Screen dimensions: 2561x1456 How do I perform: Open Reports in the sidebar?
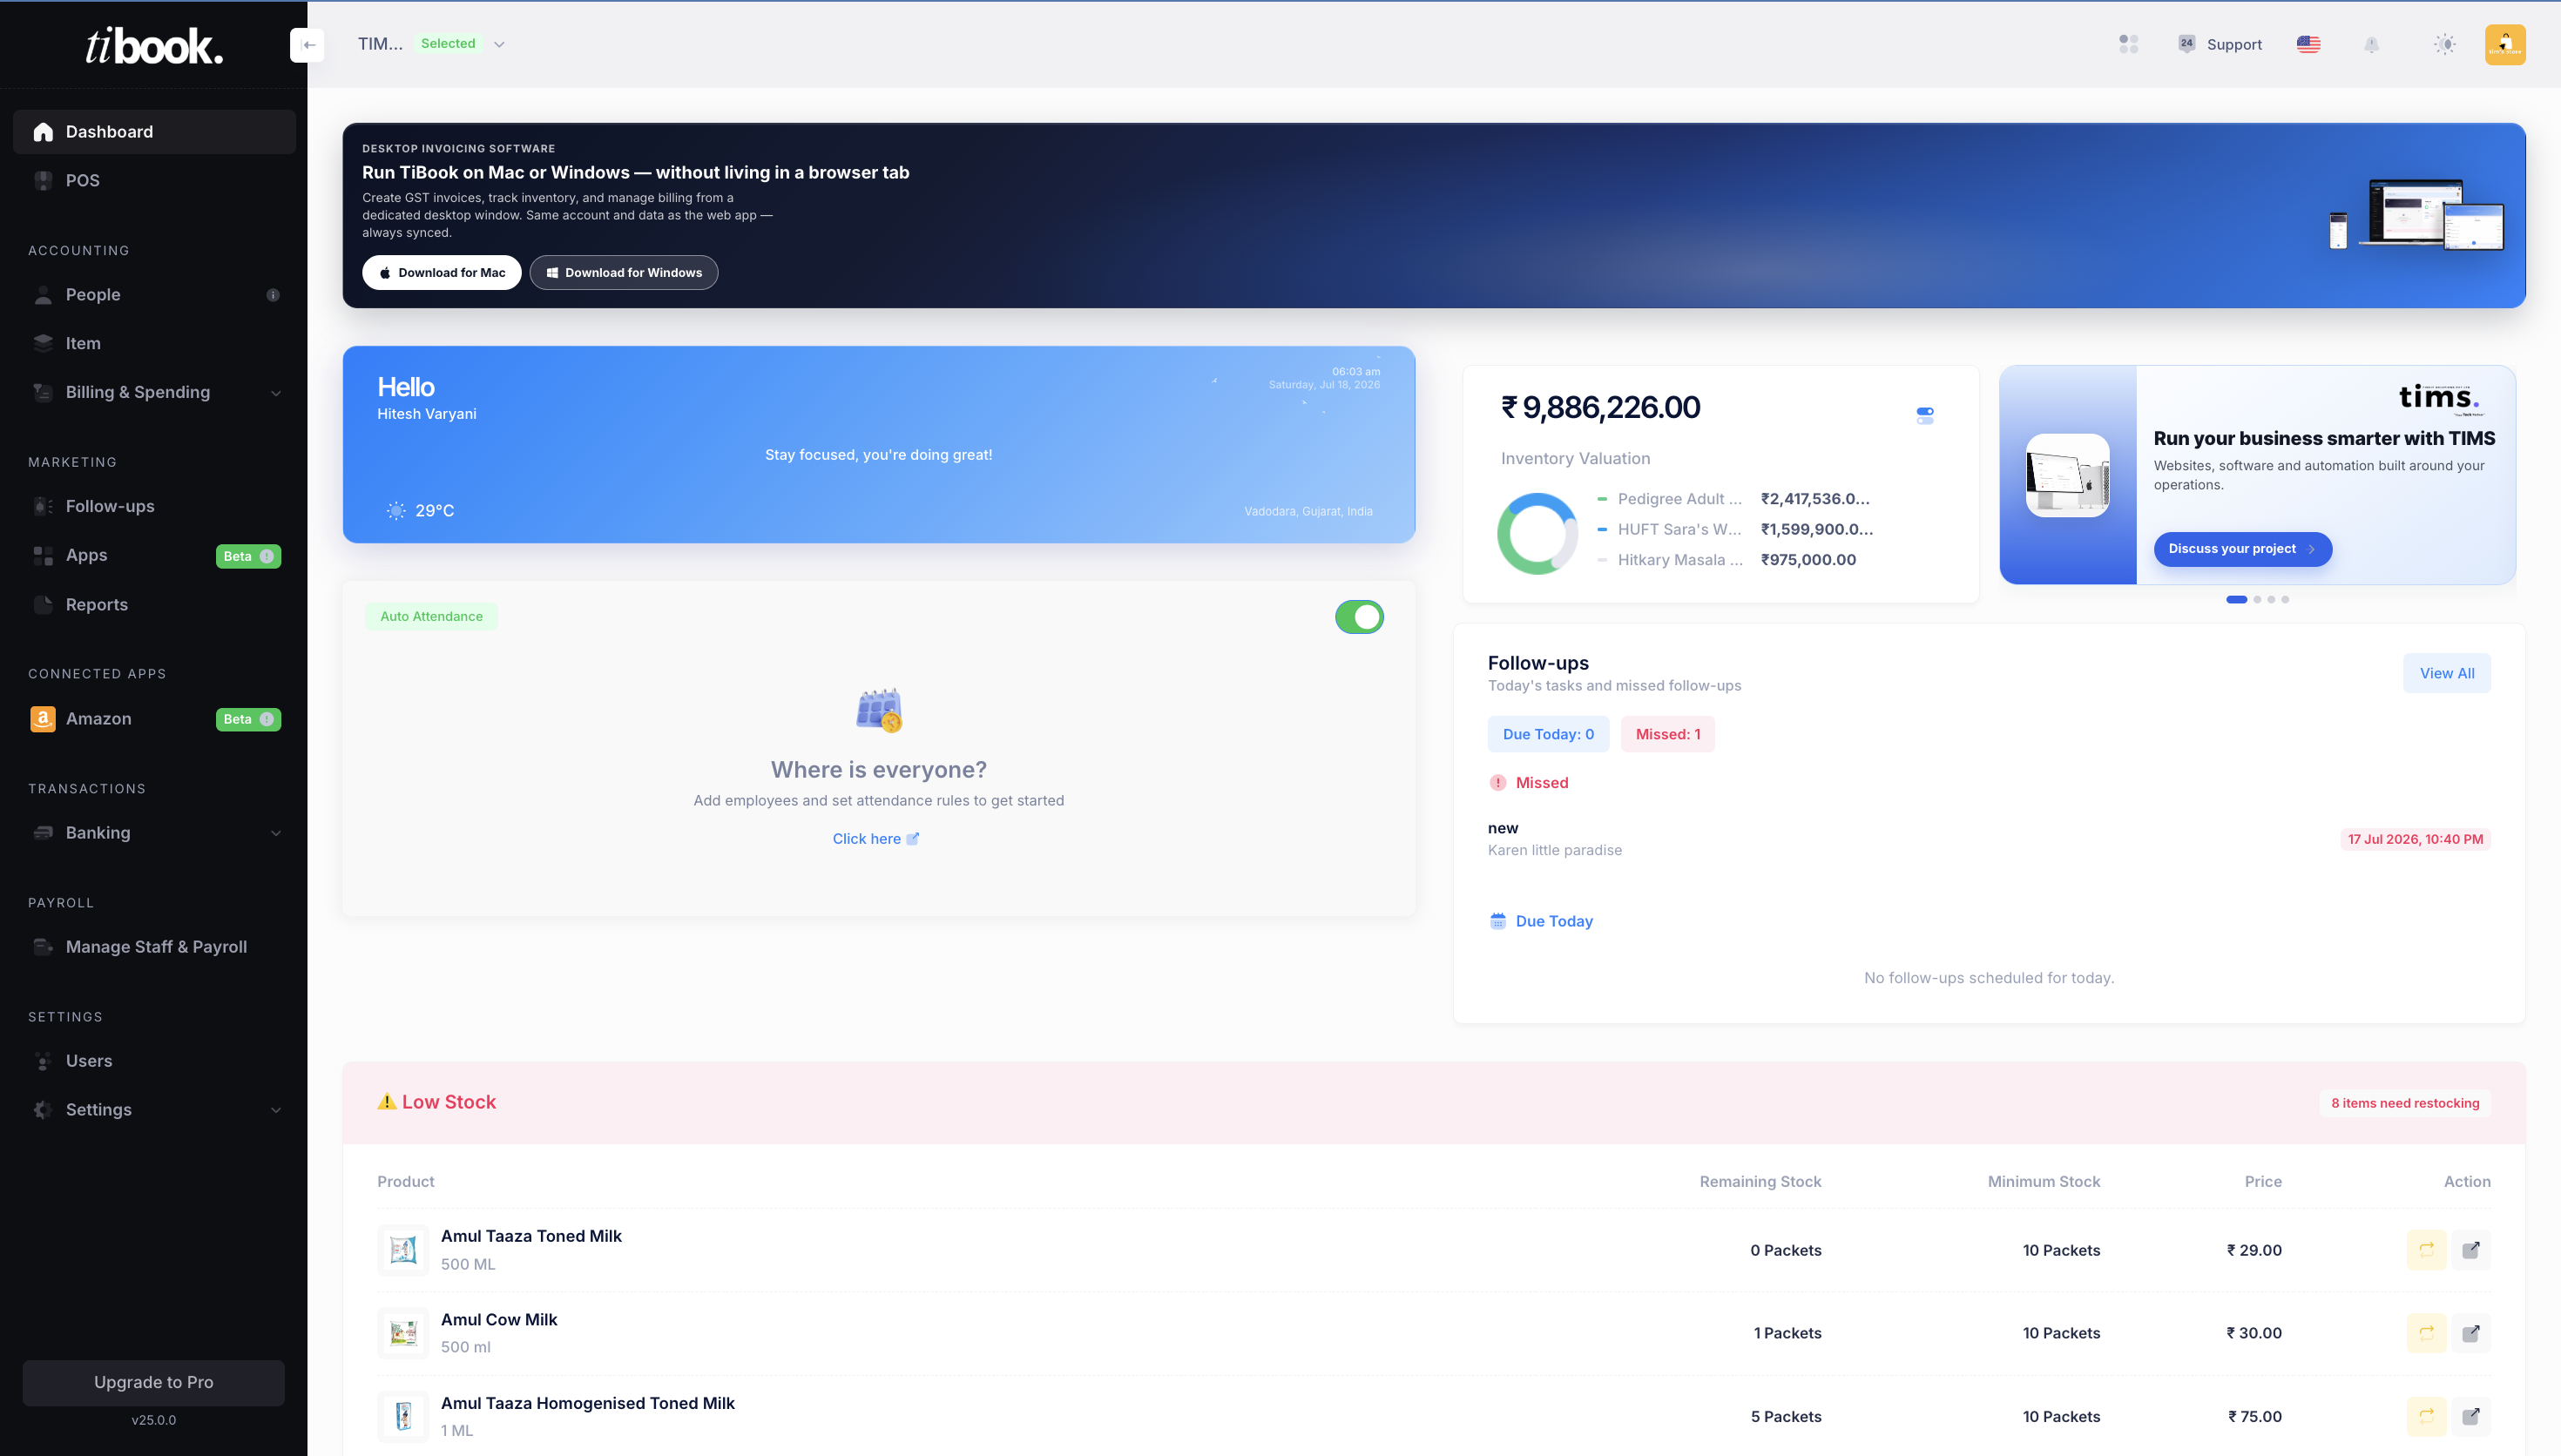coord(154,605)
